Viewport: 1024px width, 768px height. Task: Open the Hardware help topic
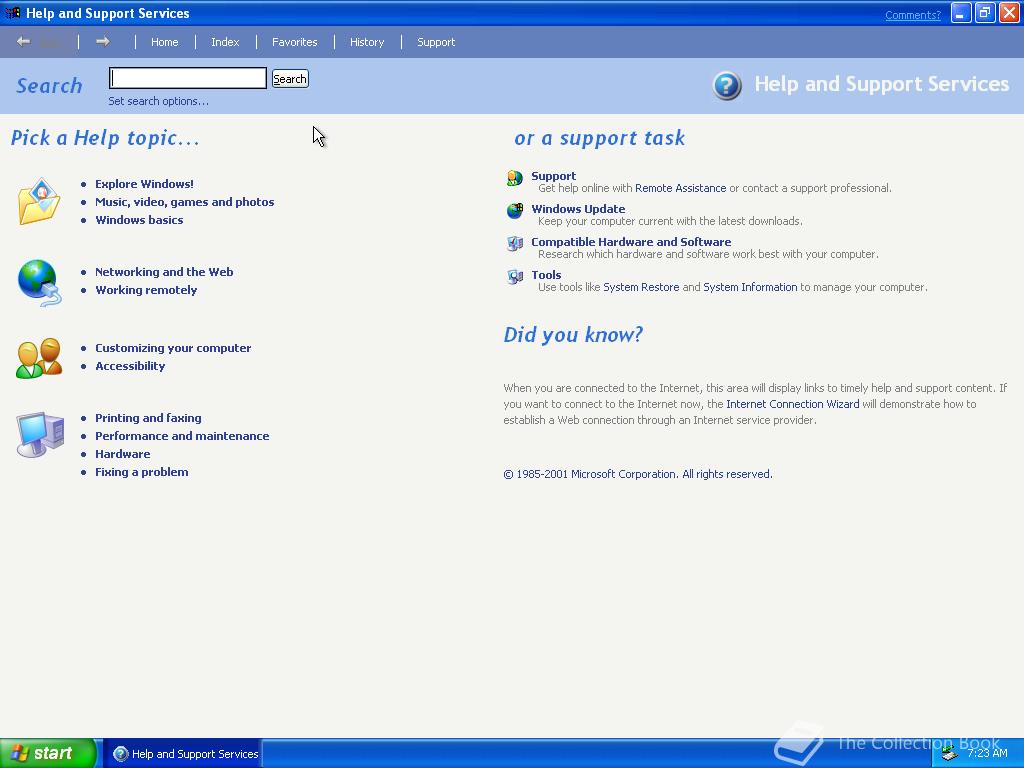pyautogui.click(x=123, y=454)
